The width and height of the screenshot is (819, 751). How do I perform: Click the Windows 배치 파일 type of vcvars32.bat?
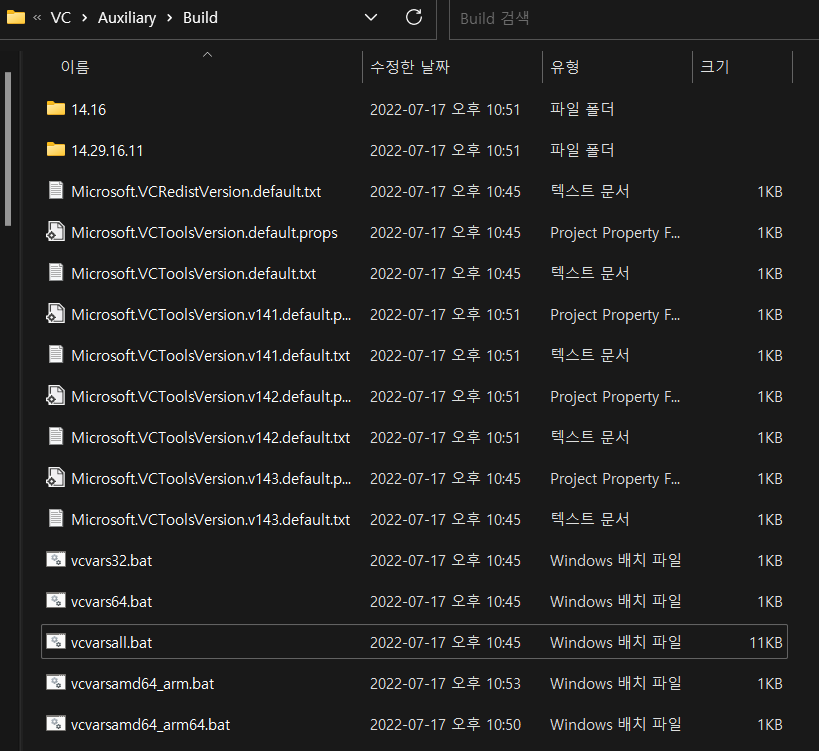pyautogui.click(x=615, y=560)
